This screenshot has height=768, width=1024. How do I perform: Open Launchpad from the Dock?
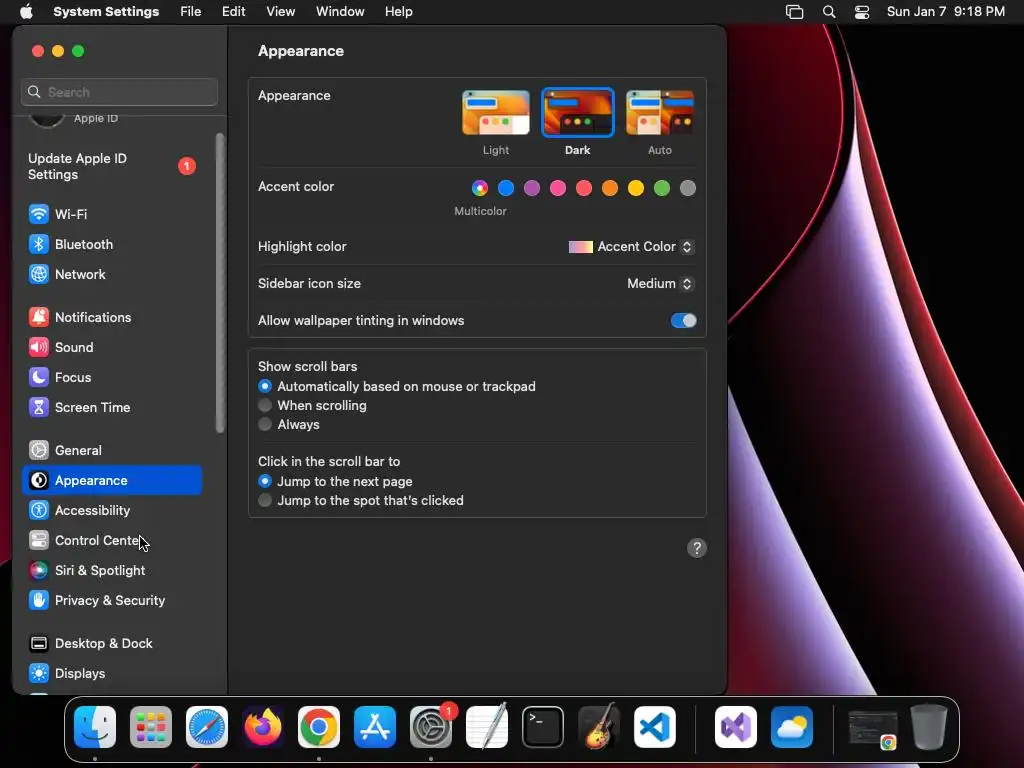click(151, 727)
